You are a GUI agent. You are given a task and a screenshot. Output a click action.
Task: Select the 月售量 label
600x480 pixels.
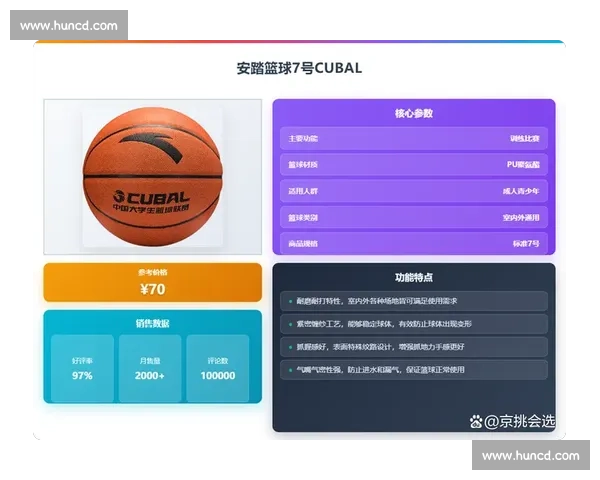coord(150,361)
